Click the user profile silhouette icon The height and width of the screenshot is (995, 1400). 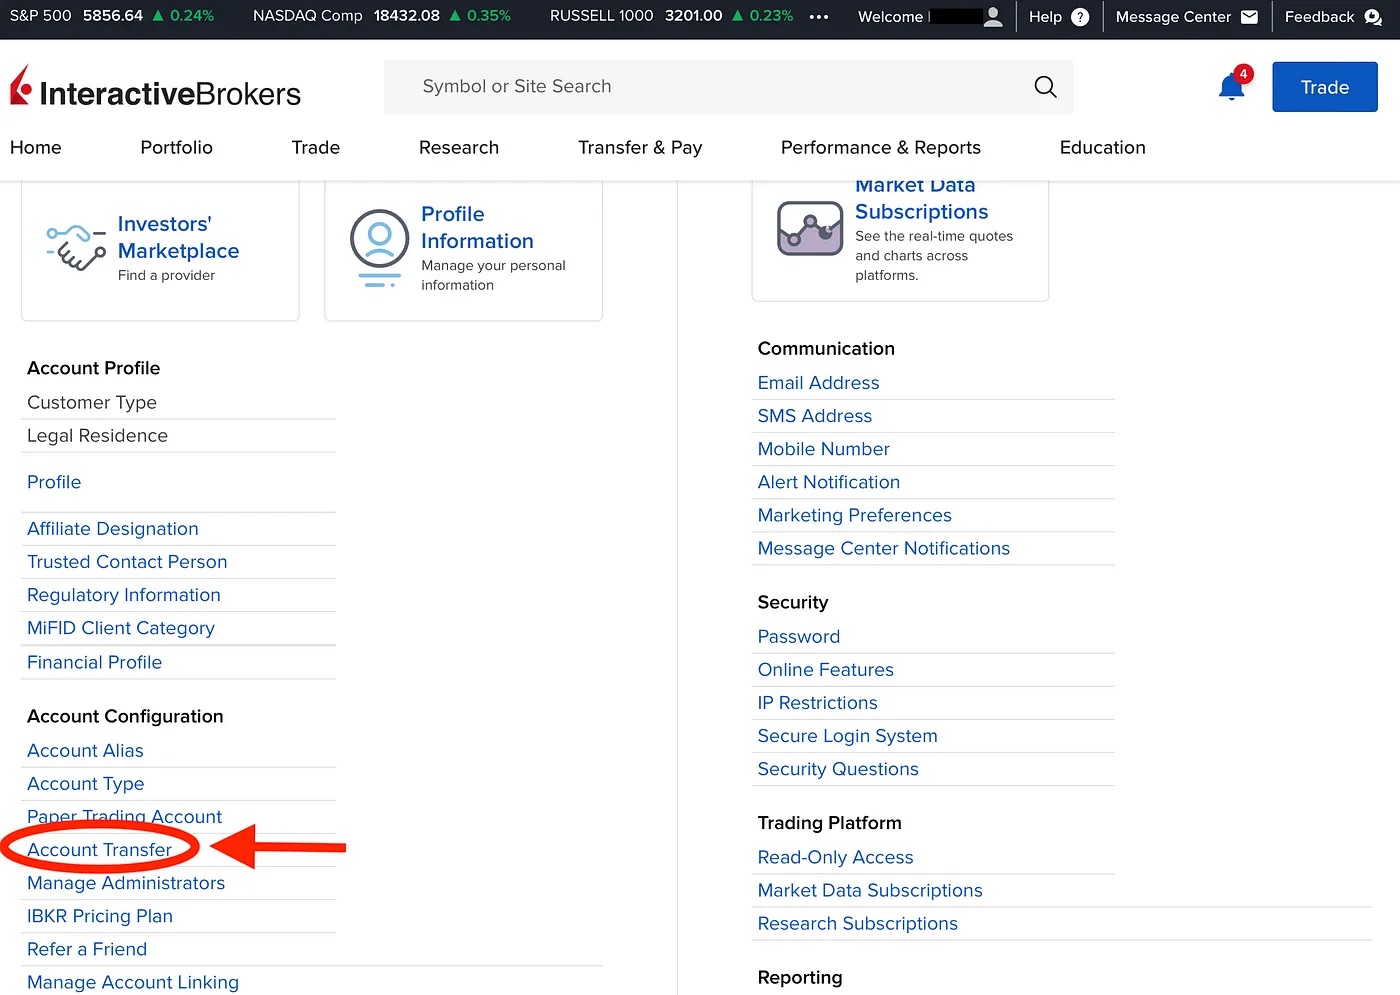993,17
